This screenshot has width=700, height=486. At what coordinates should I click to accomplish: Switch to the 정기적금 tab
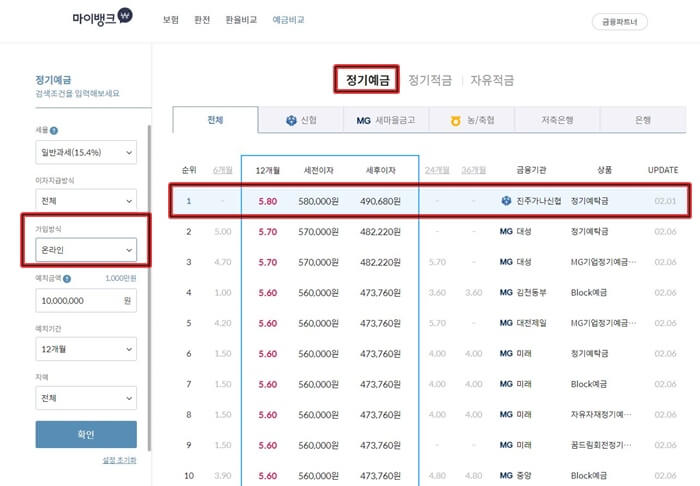(x=430, y=80)
